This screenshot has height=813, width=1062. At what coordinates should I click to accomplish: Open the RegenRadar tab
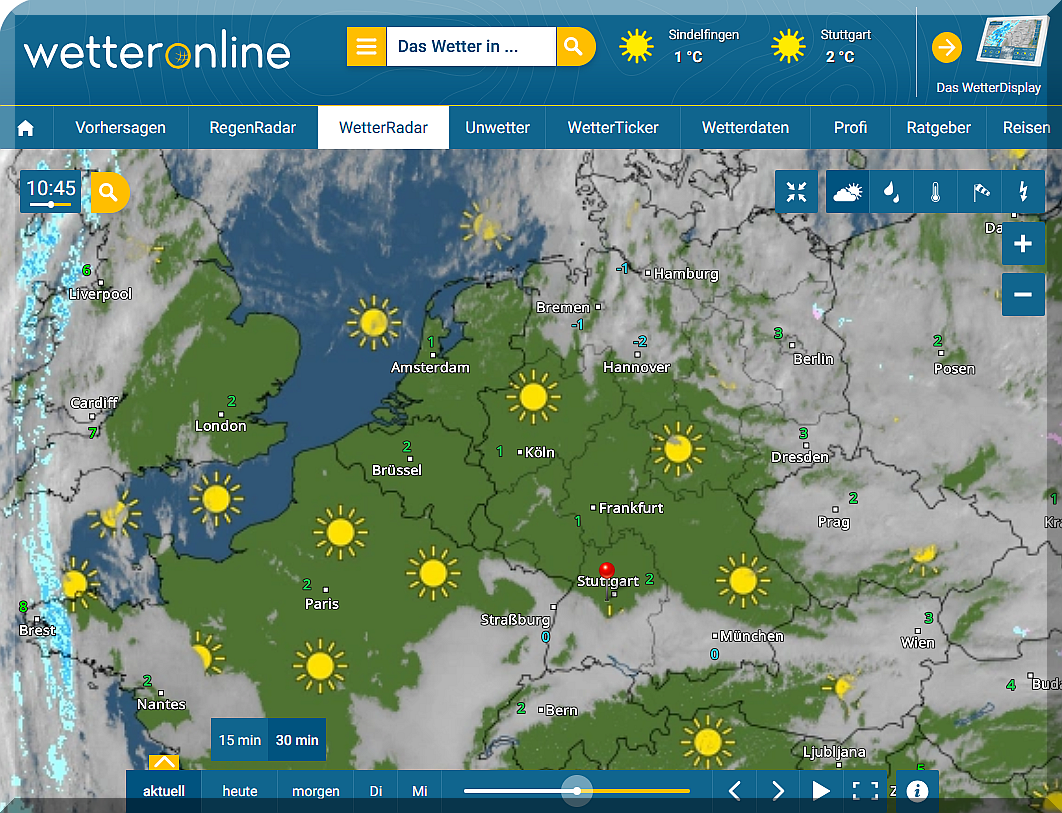click(x=253, y=128)
